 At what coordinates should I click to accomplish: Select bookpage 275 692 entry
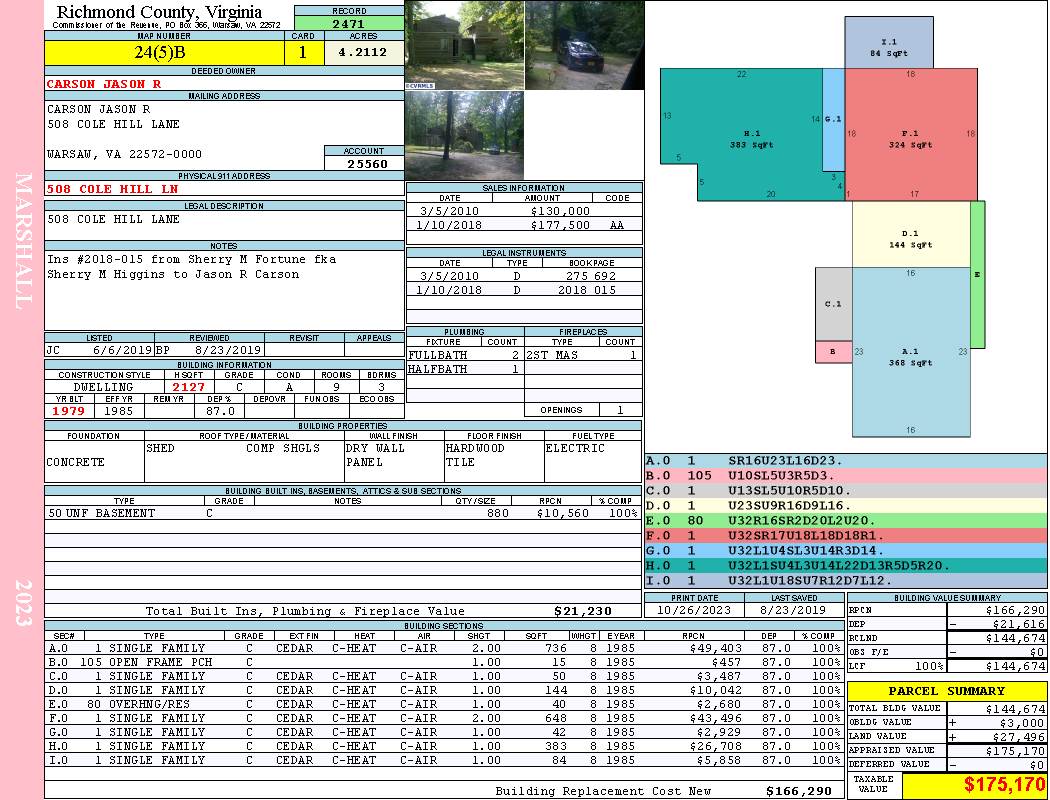591,276
